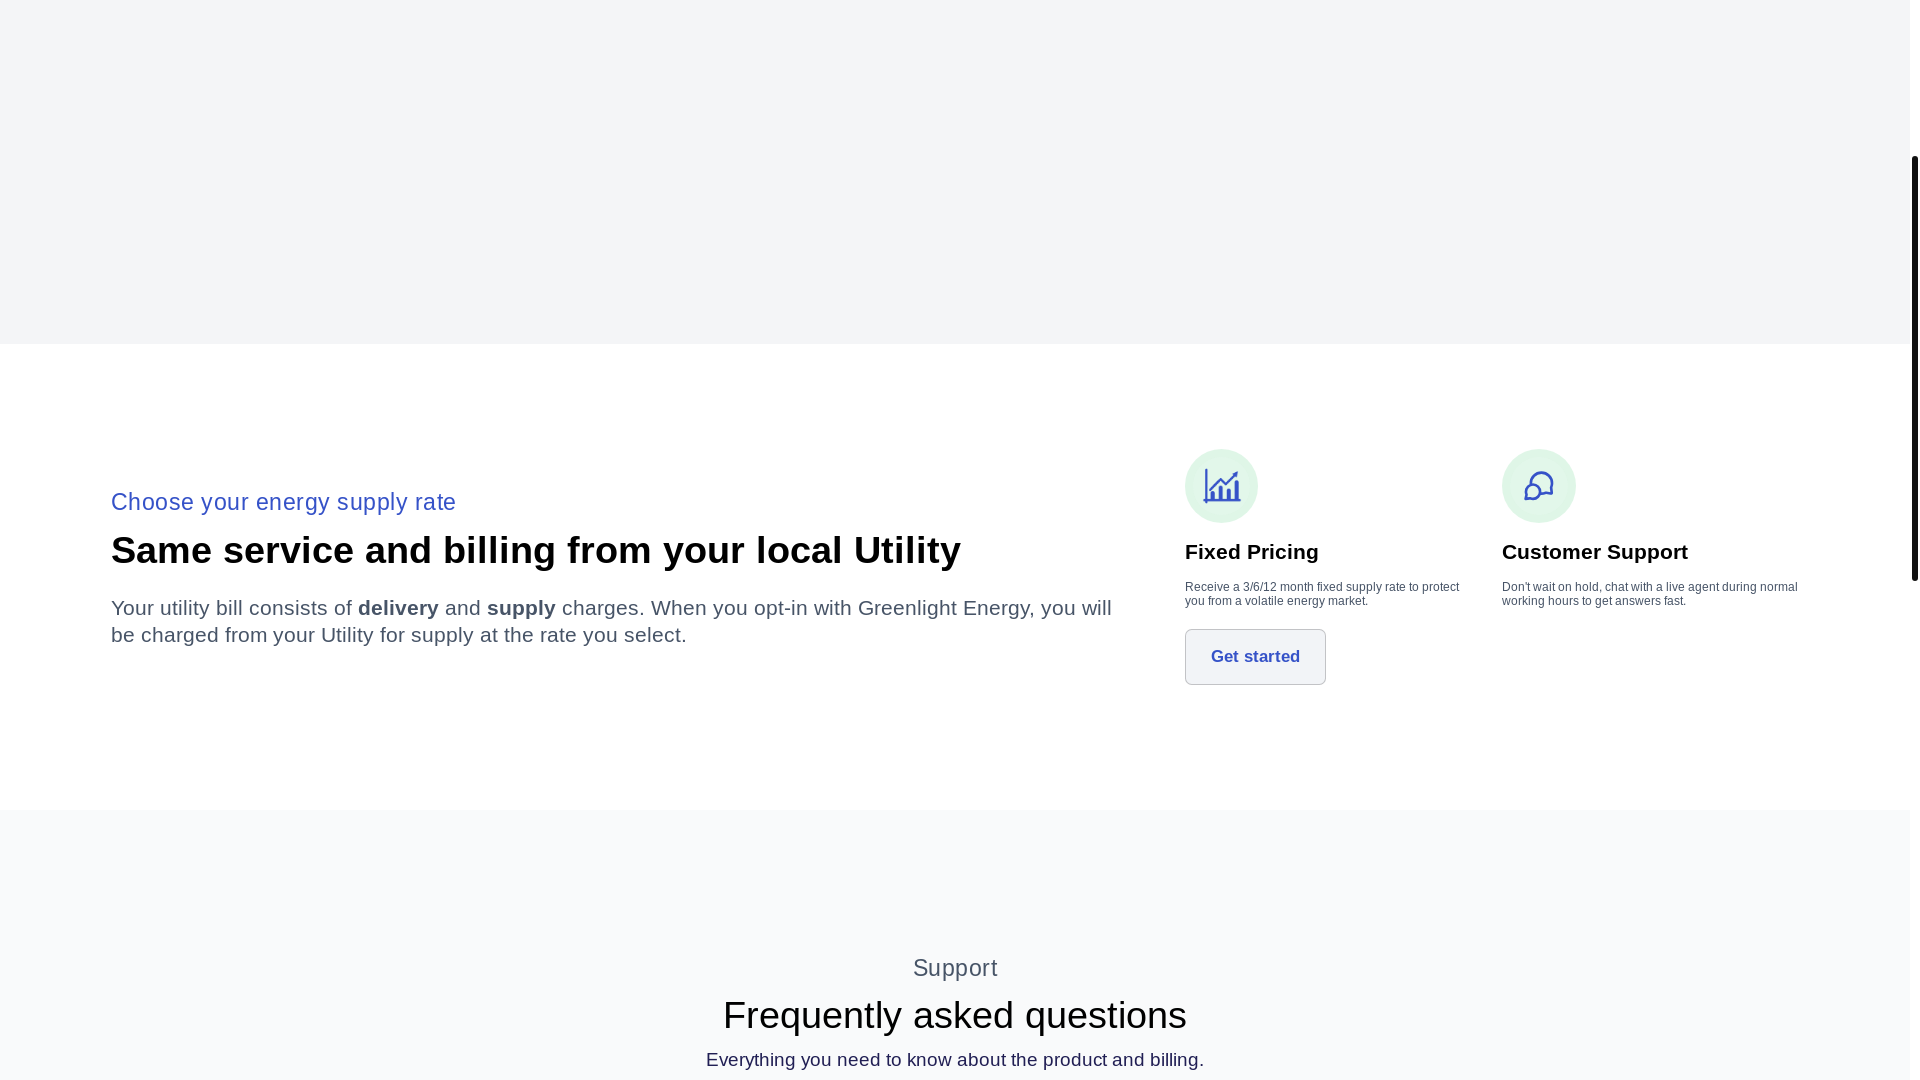Click 'Everything you need to know' subtitle

955,1060
